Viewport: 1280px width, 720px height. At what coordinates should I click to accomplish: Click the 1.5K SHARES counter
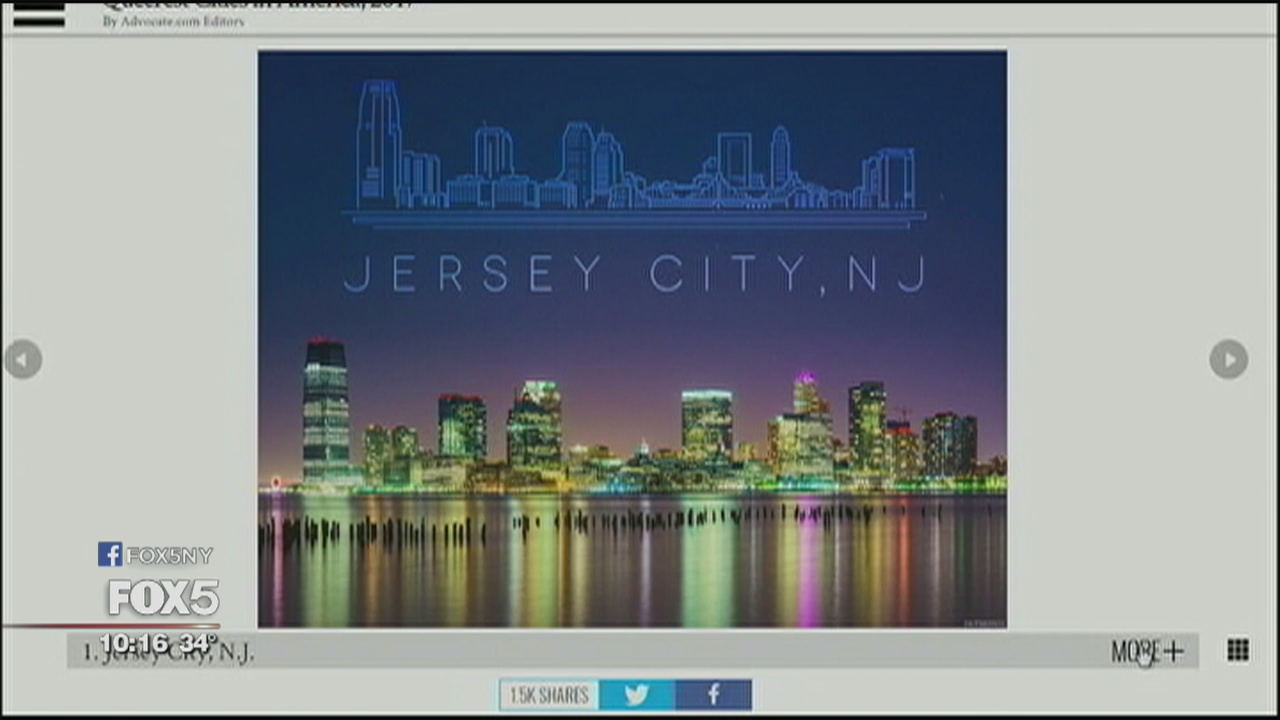[549, 695]
